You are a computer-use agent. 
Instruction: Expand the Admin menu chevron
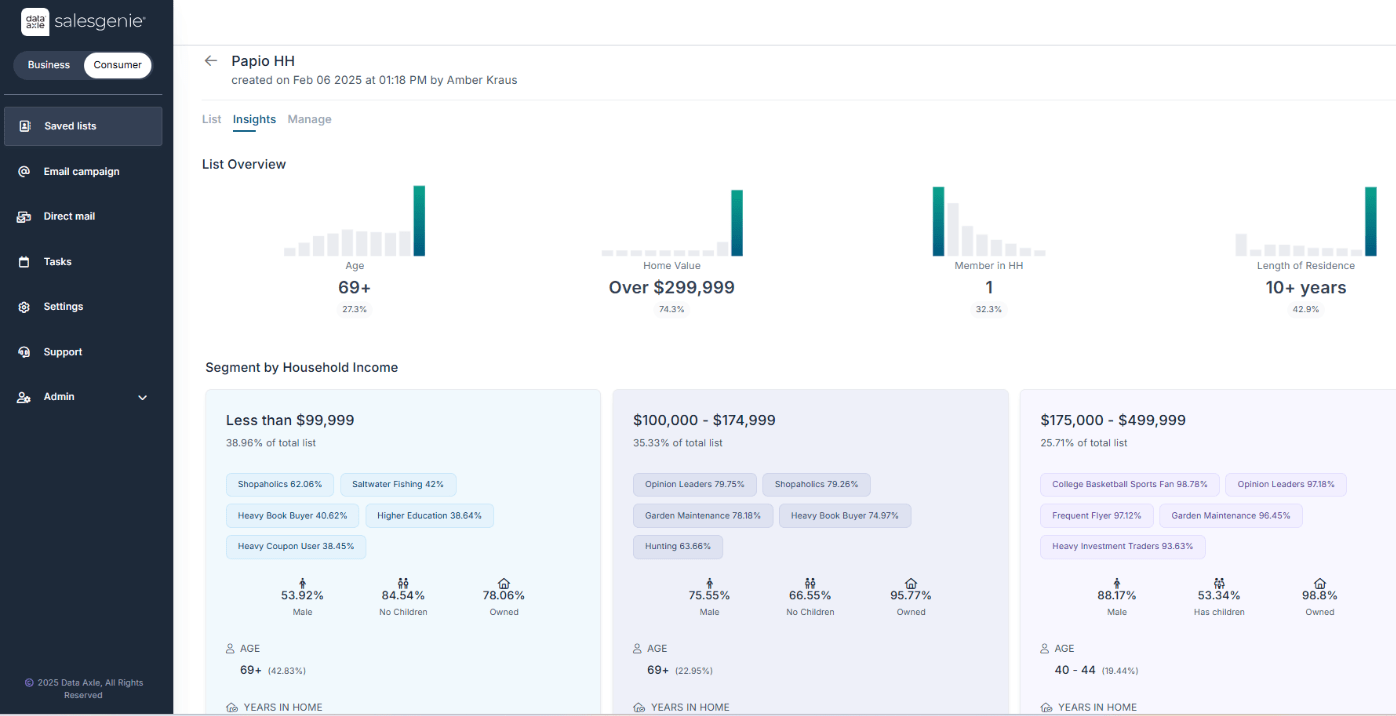pos(142,398)
